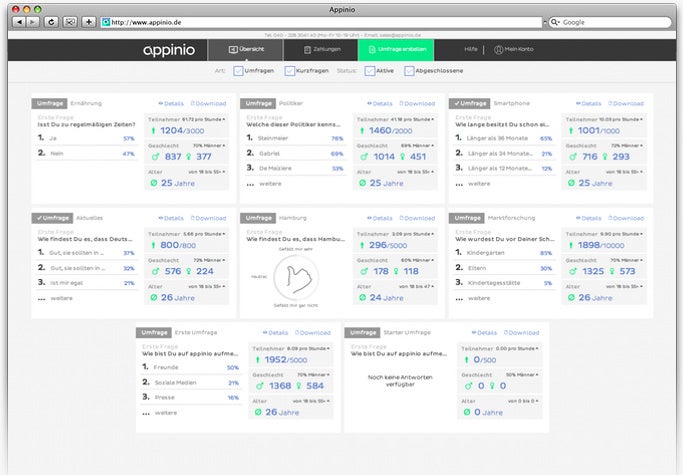The width and height of the screenshot is (683, 475).
Task: Download the Hamburg survey
Action: point(417,218)
